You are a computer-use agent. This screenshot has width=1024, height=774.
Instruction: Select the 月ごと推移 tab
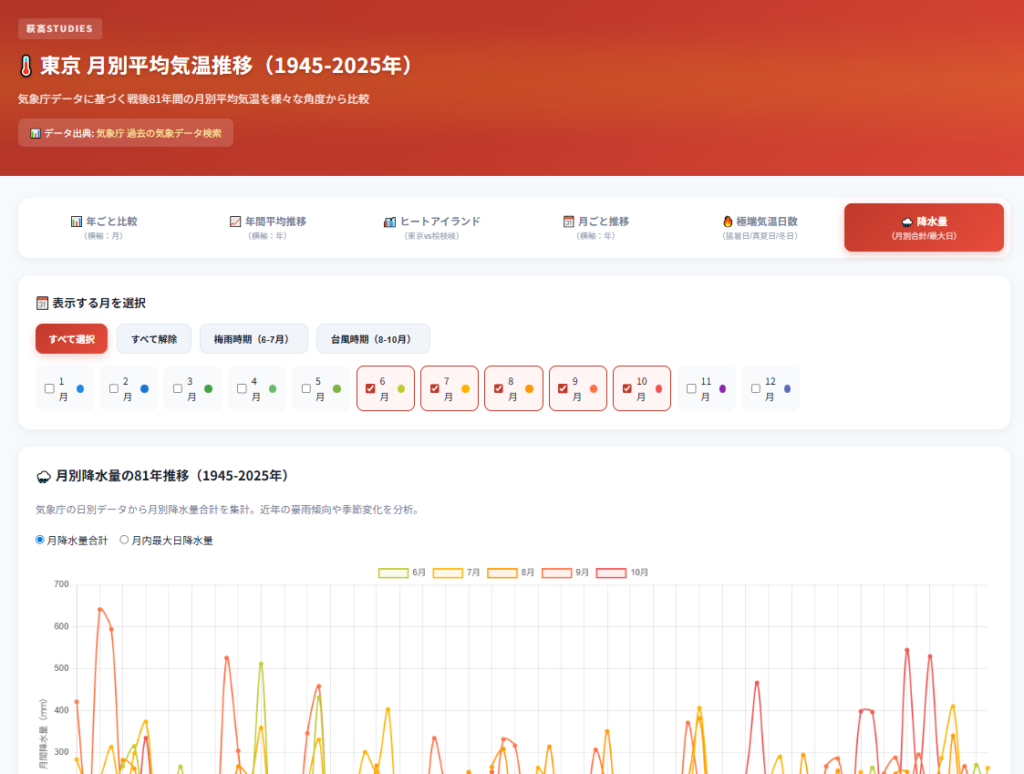596,227
